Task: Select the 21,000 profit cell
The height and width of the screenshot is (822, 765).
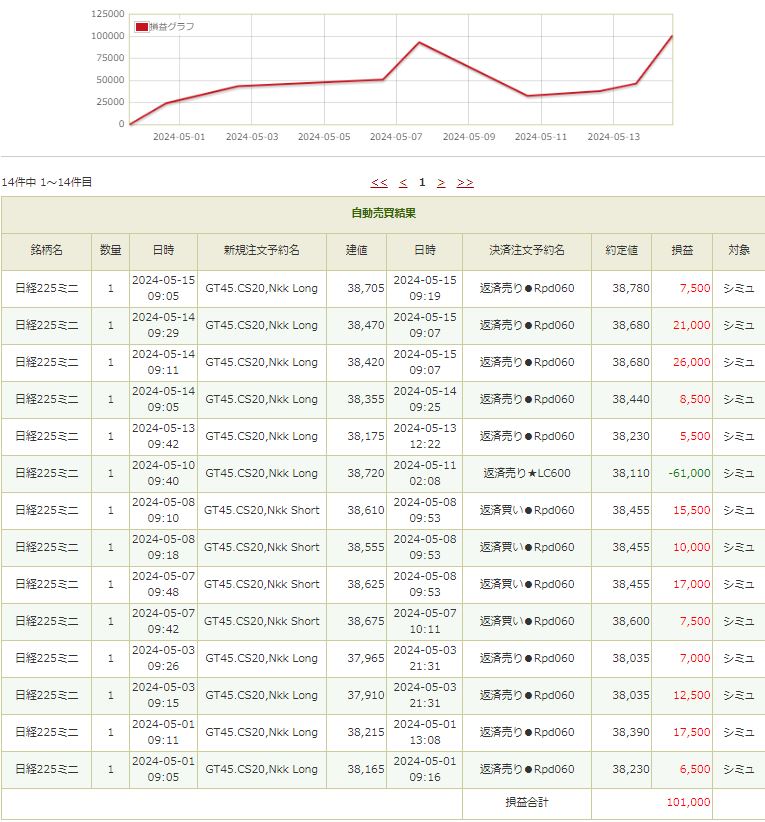Action: pos(682,326)
